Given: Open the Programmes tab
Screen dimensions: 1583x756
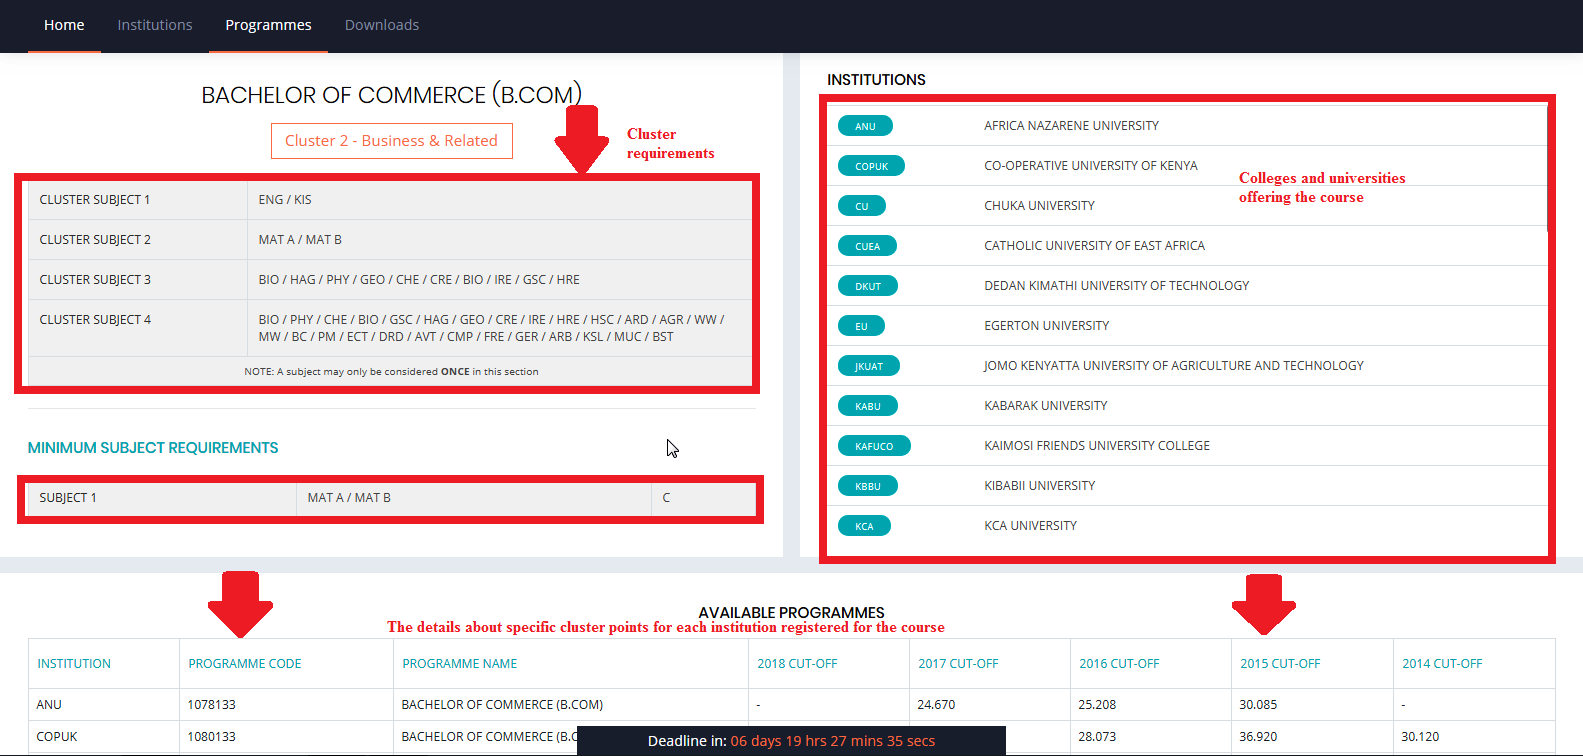Looking at the screenshot, I should (268, 25).
